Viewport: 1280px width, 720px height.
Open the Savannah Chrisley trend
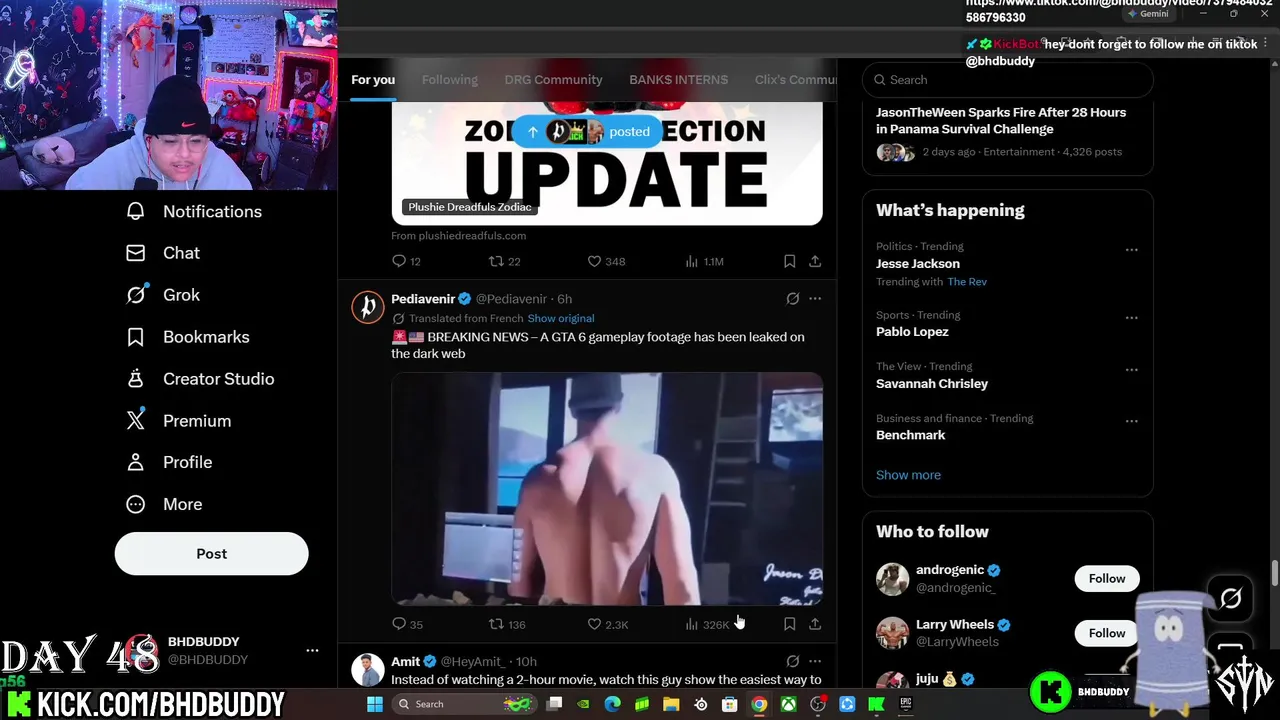click(x=932, y=383)
